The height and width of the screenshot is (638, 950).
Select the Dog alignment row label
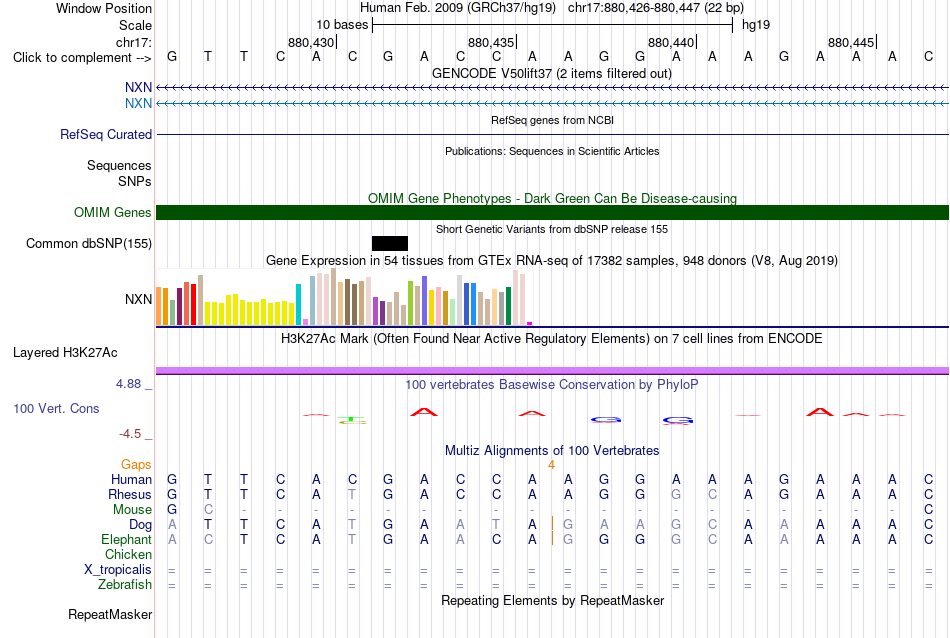[x=141, y=525]
